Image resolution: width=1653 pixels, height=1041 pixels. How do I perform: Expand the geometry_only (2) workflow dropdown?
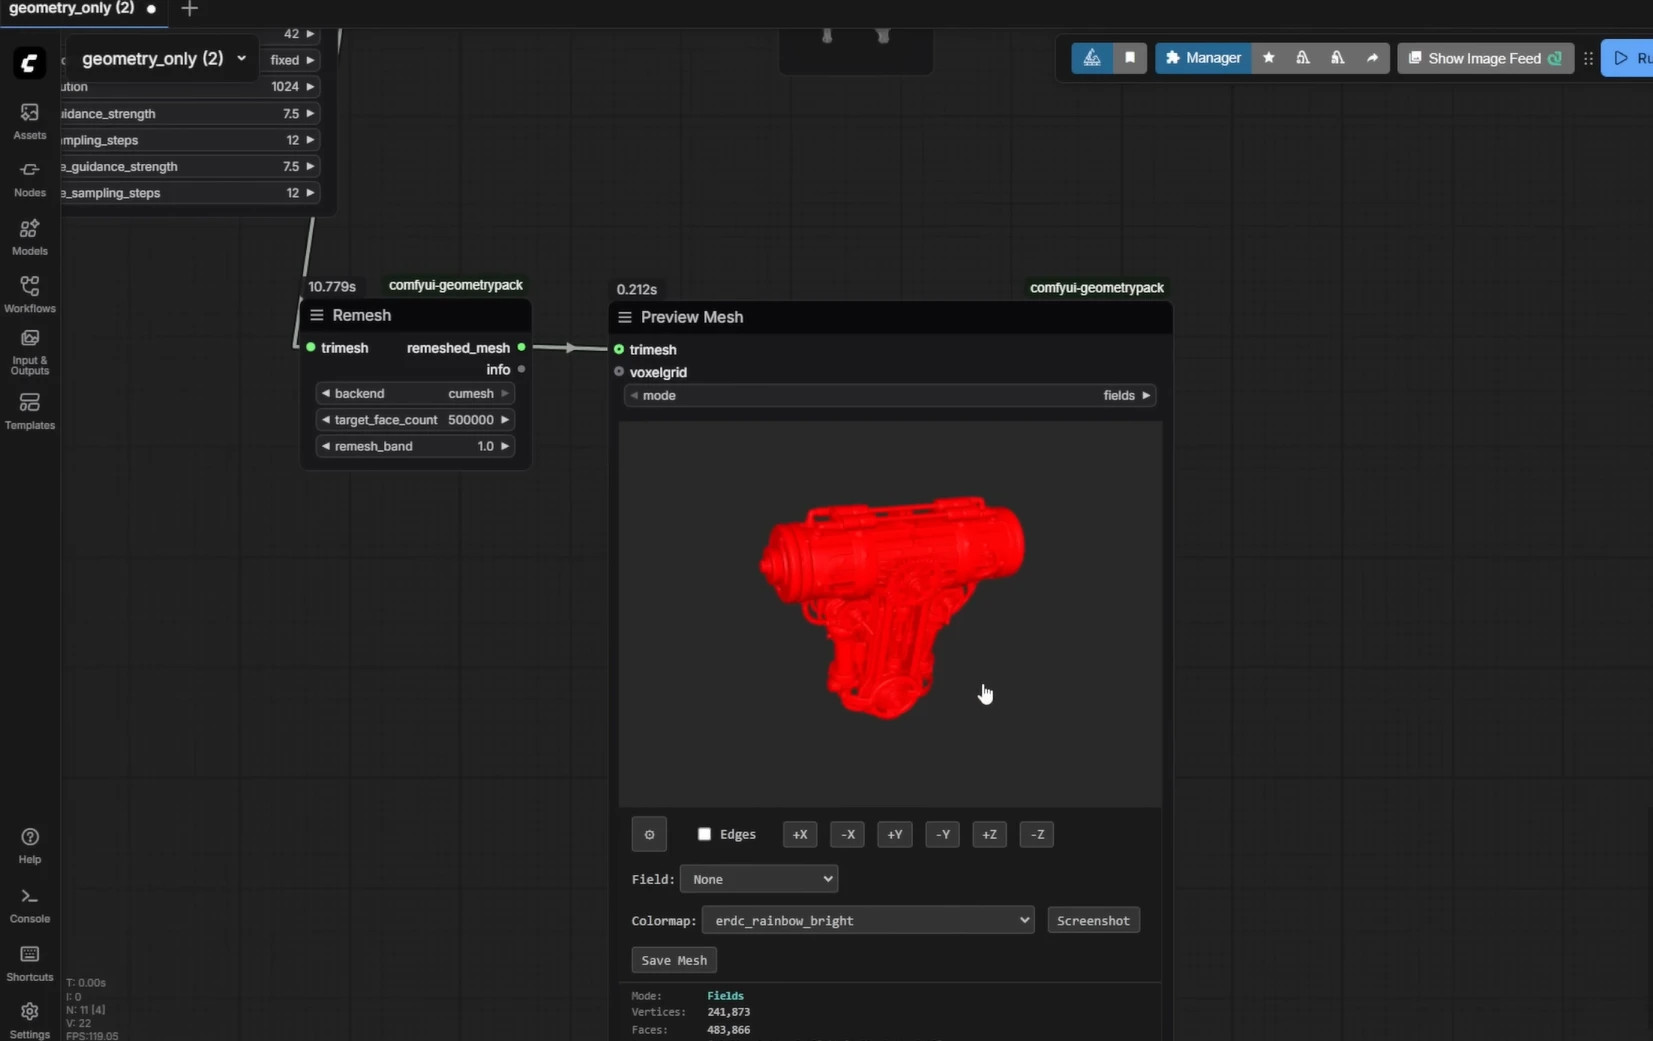coord(241,59)
